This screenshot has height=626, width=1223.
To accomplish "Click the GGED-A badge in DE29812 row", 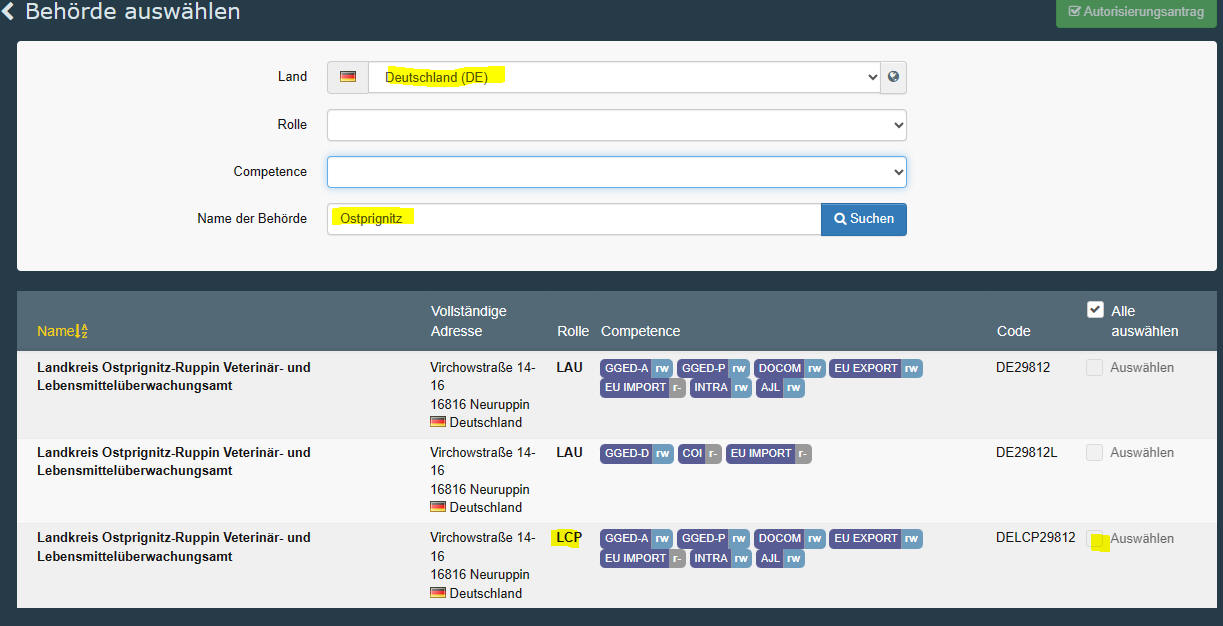I will (636, 368).
